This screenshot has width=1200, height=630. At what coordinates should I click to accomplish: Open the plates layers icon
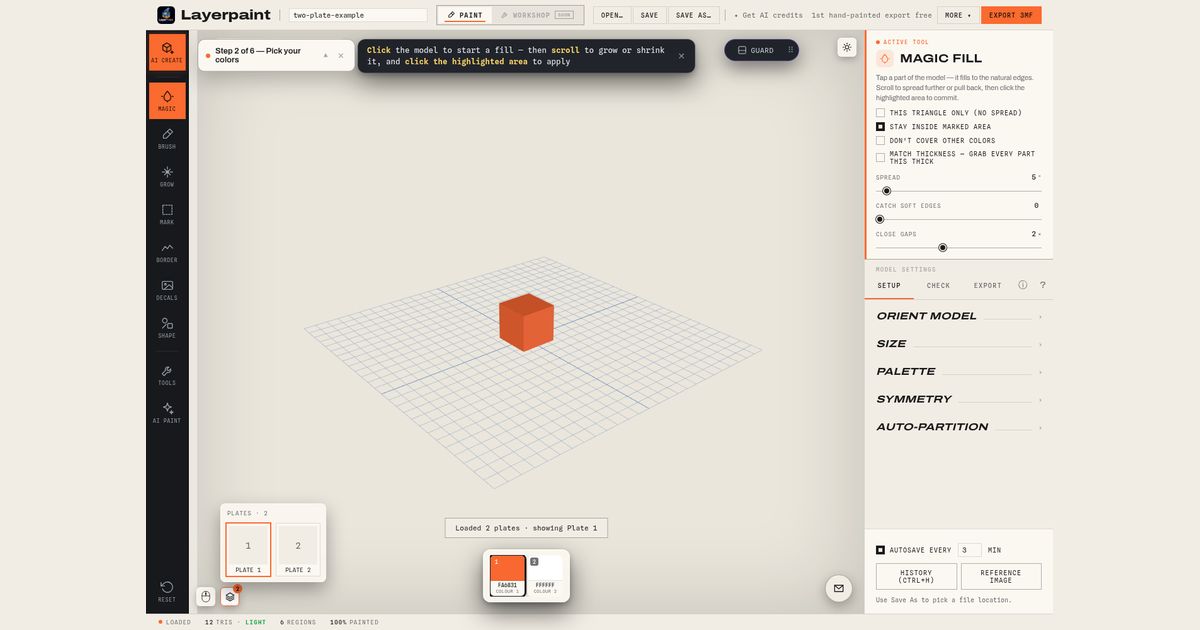tap(230, 596)
